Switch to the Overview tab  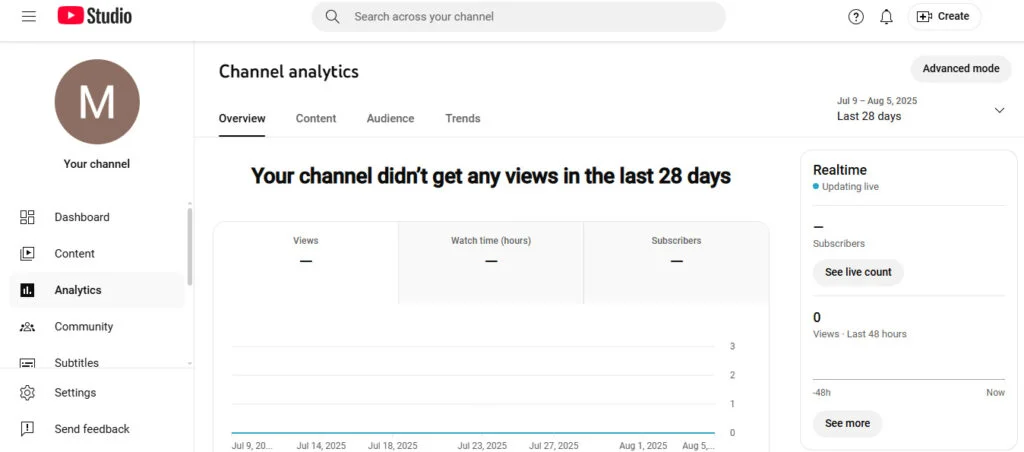tap(242, 118)
